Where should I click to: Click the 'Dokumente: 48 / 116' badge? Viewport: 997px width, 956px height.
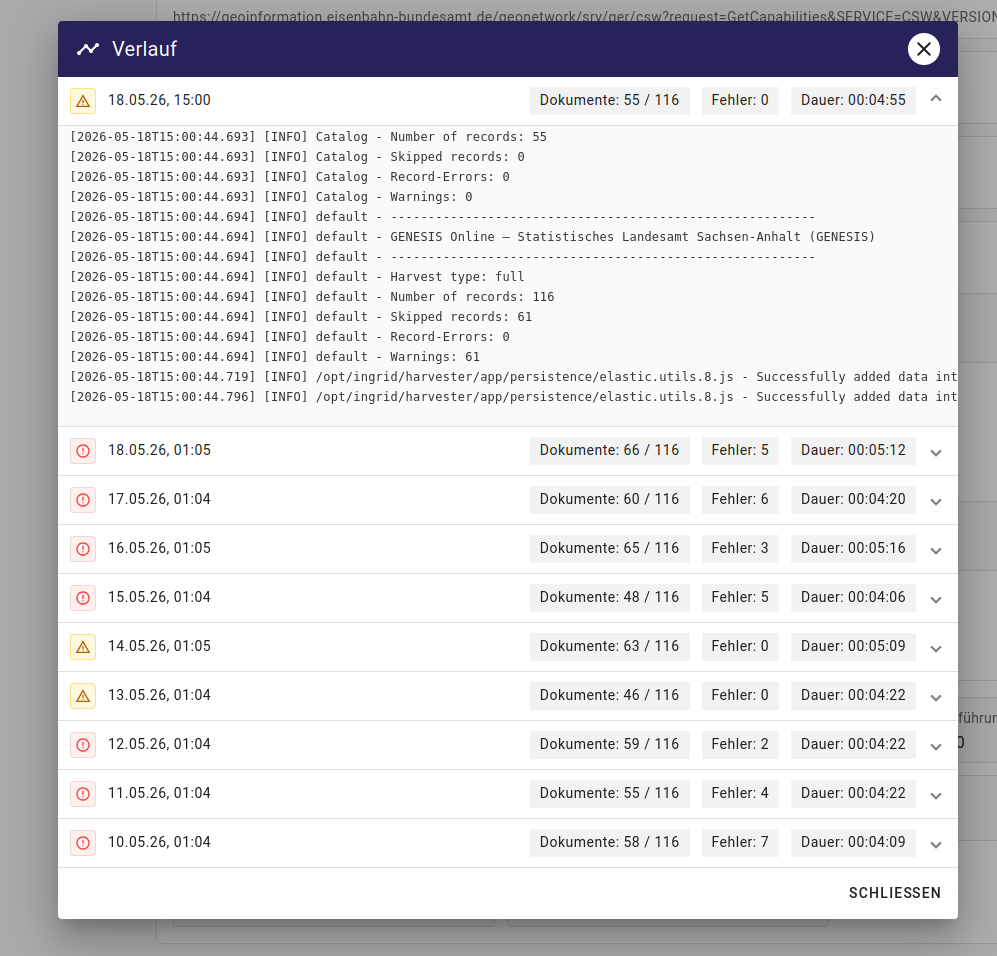pyautogui.click(x=609, y=597)
